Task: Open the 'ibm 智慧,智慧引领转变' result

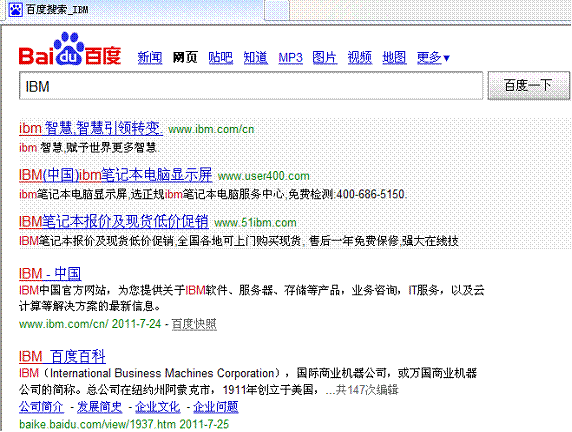Action: tap(91, 128)
